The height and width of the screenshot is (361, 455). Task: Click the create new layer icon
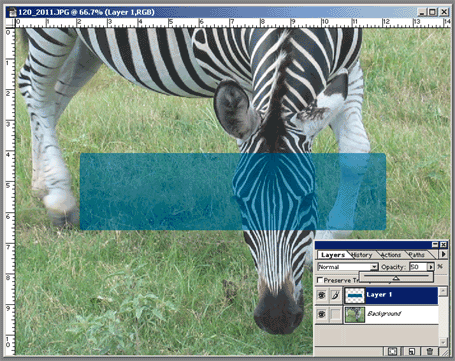(412, 351)
